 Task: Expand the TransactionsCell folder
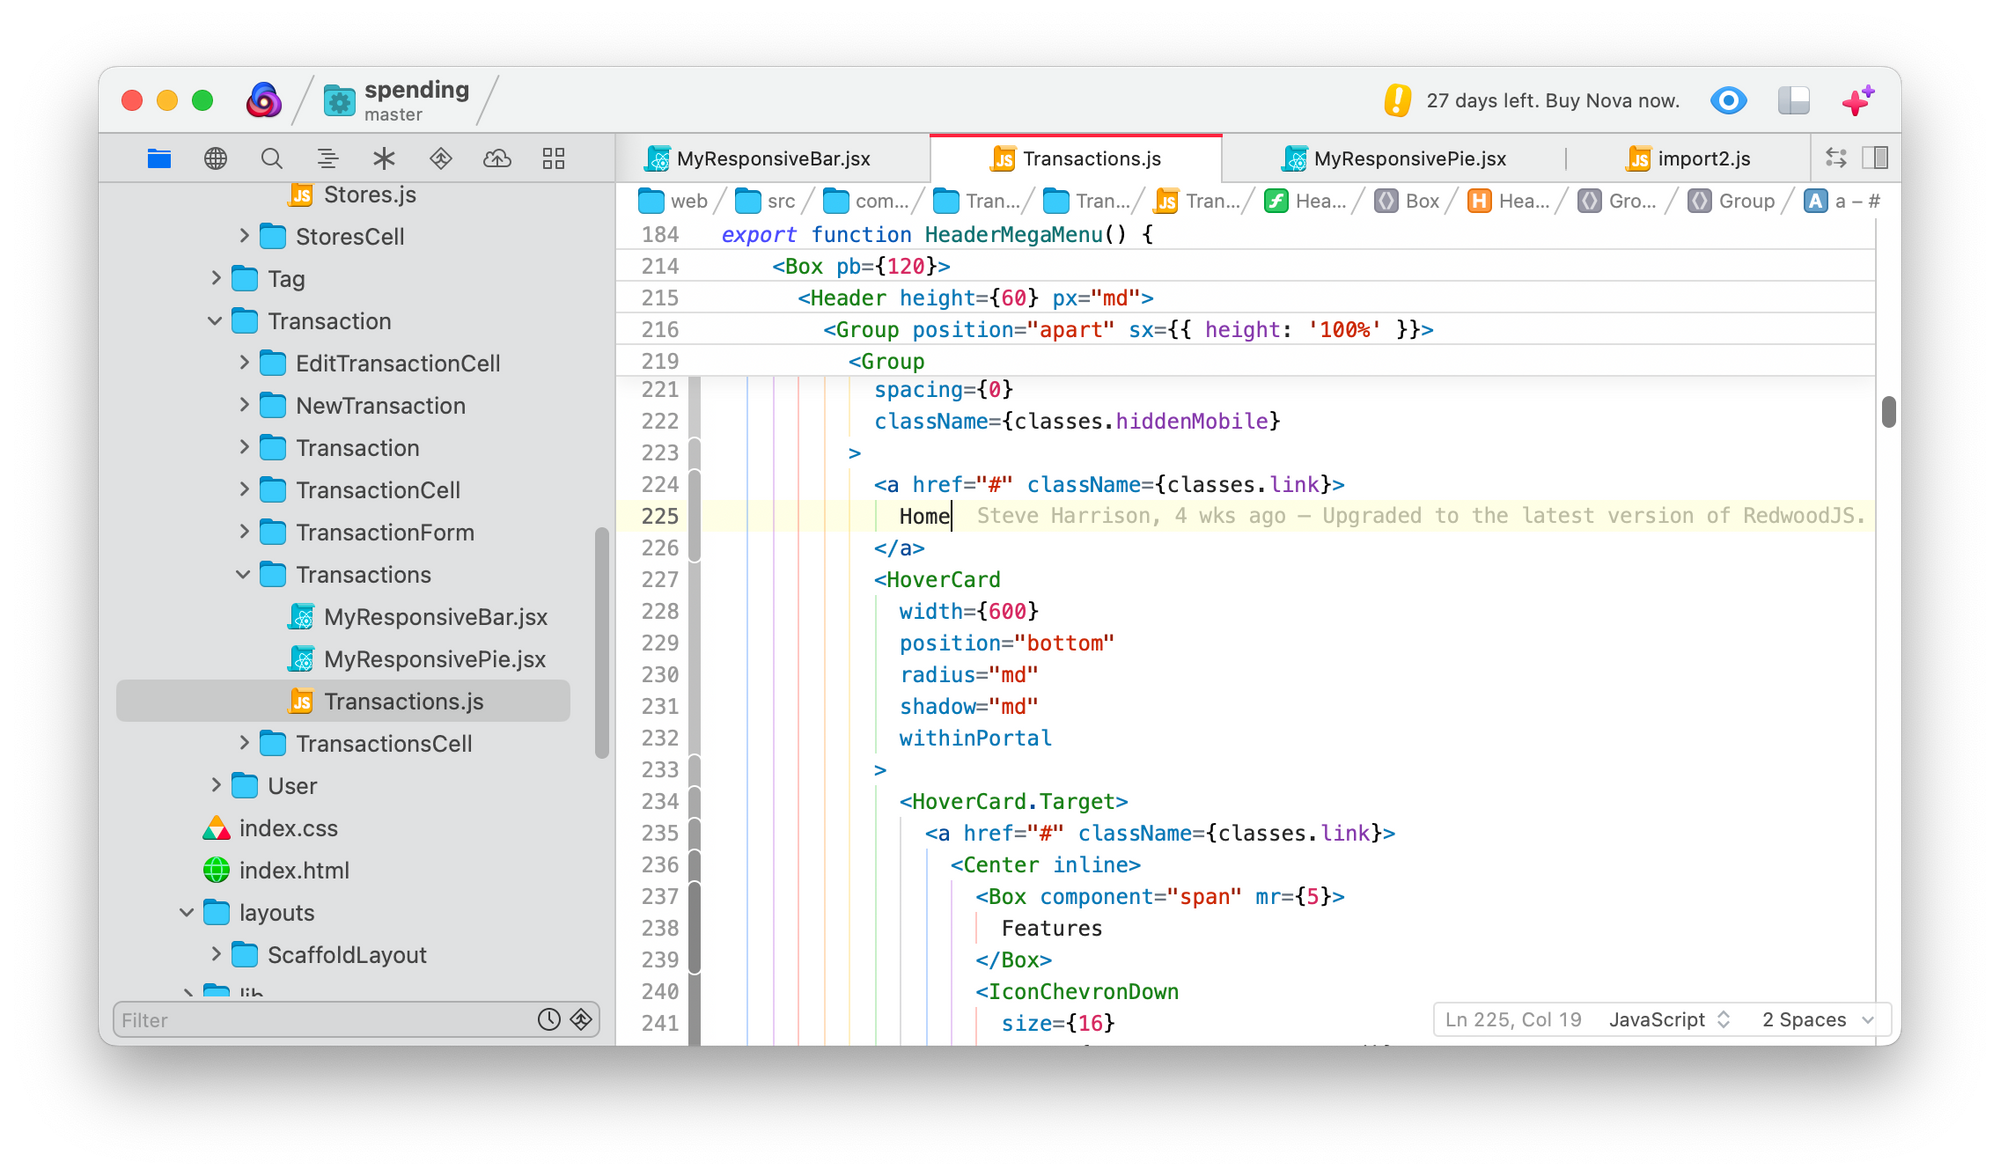[x=244, y=743]
